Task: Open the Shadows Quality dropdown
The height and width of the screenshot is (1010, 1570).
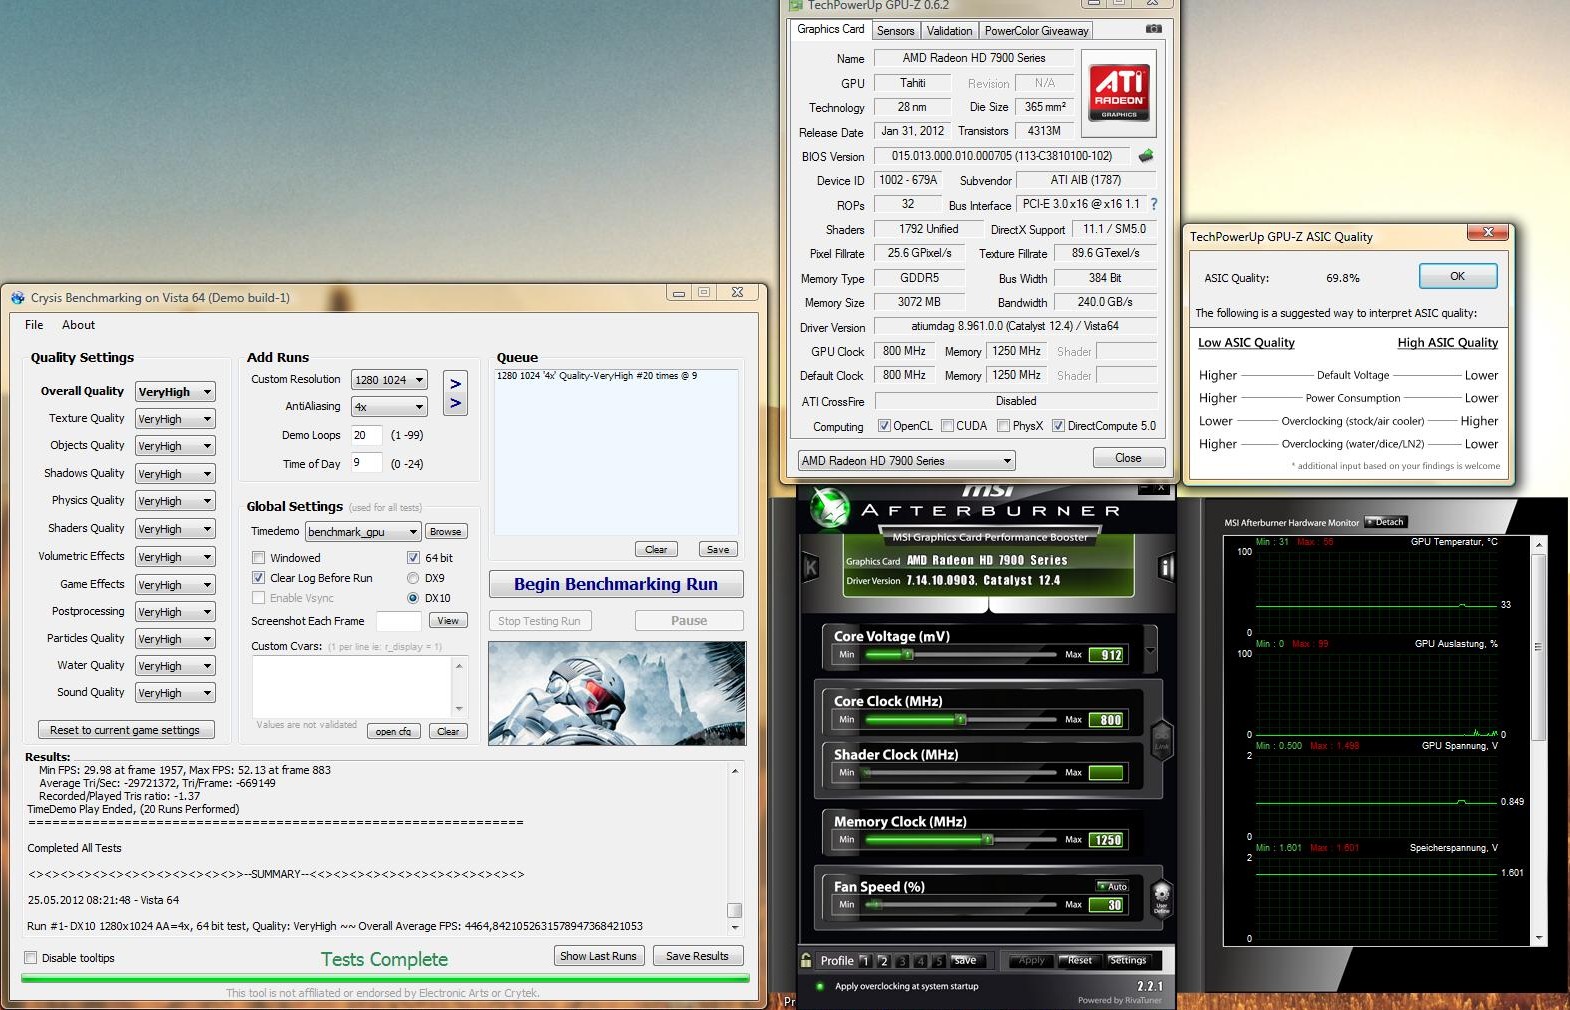Action: pyautogui.click(x=175, y=474)
